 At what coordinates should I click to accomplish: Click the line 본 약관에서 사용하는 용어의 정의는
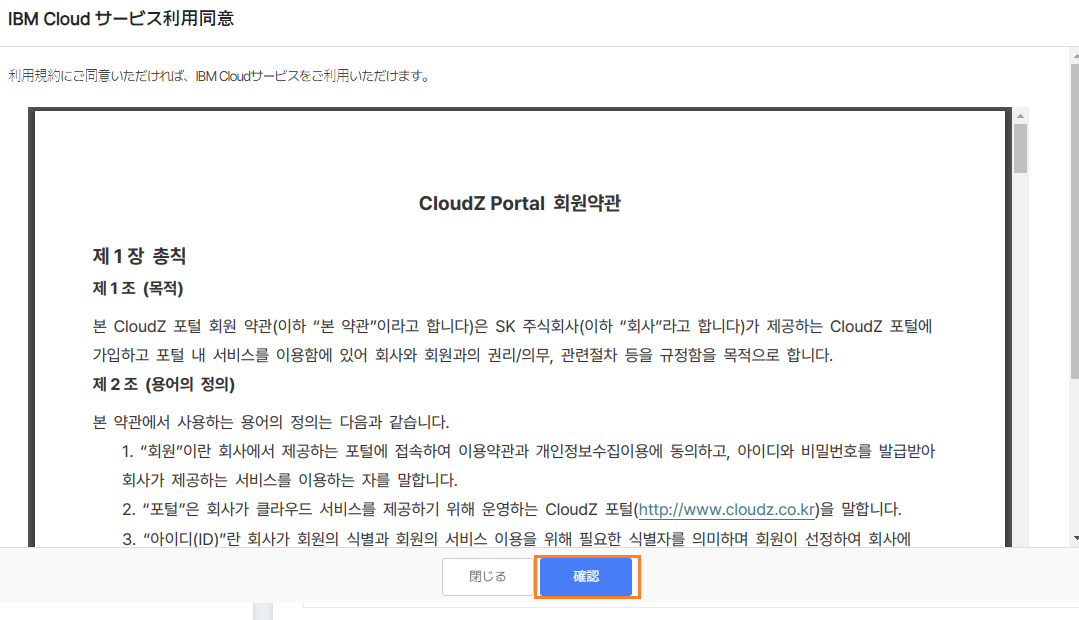click(271, 422)
